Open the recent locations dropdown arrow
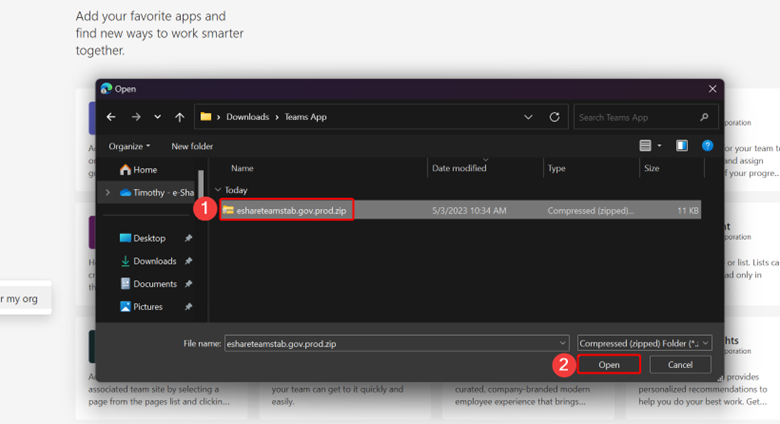The width and height of the screenshot is (780, 424). click(157, 117)
